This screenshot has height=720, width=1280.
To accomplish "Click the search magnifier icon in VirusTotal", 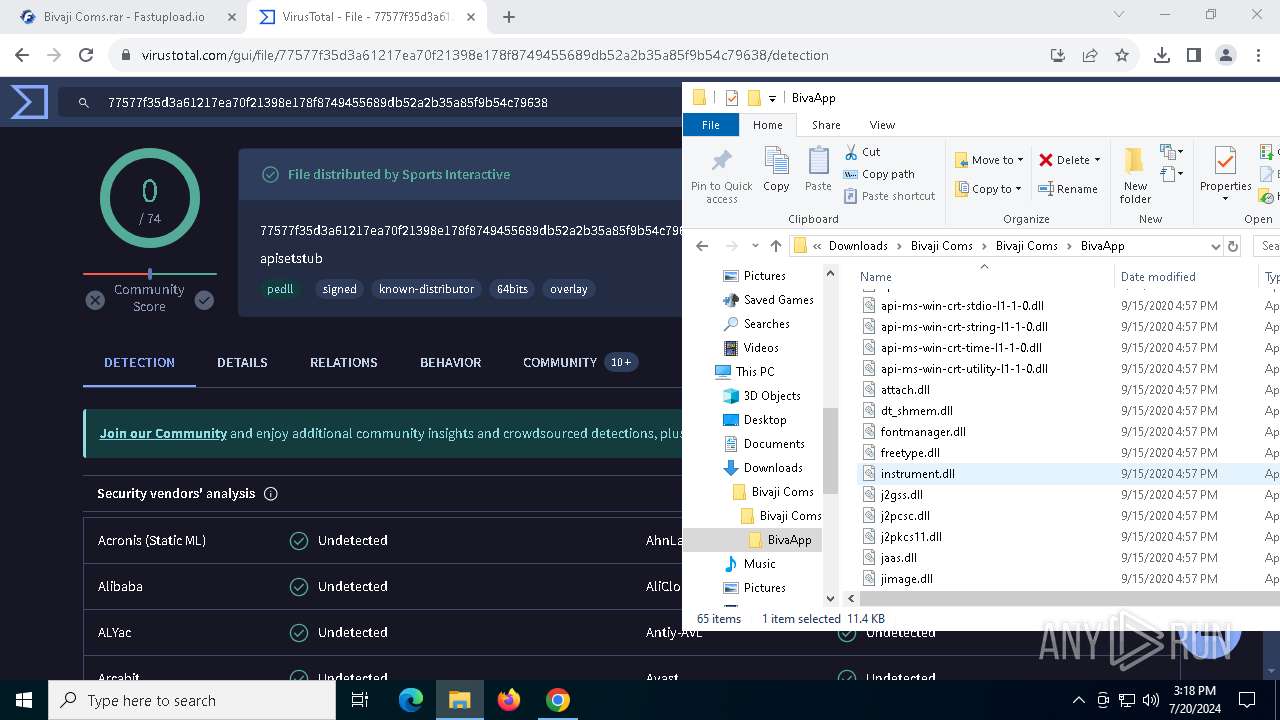I will (x=84, y=102).
